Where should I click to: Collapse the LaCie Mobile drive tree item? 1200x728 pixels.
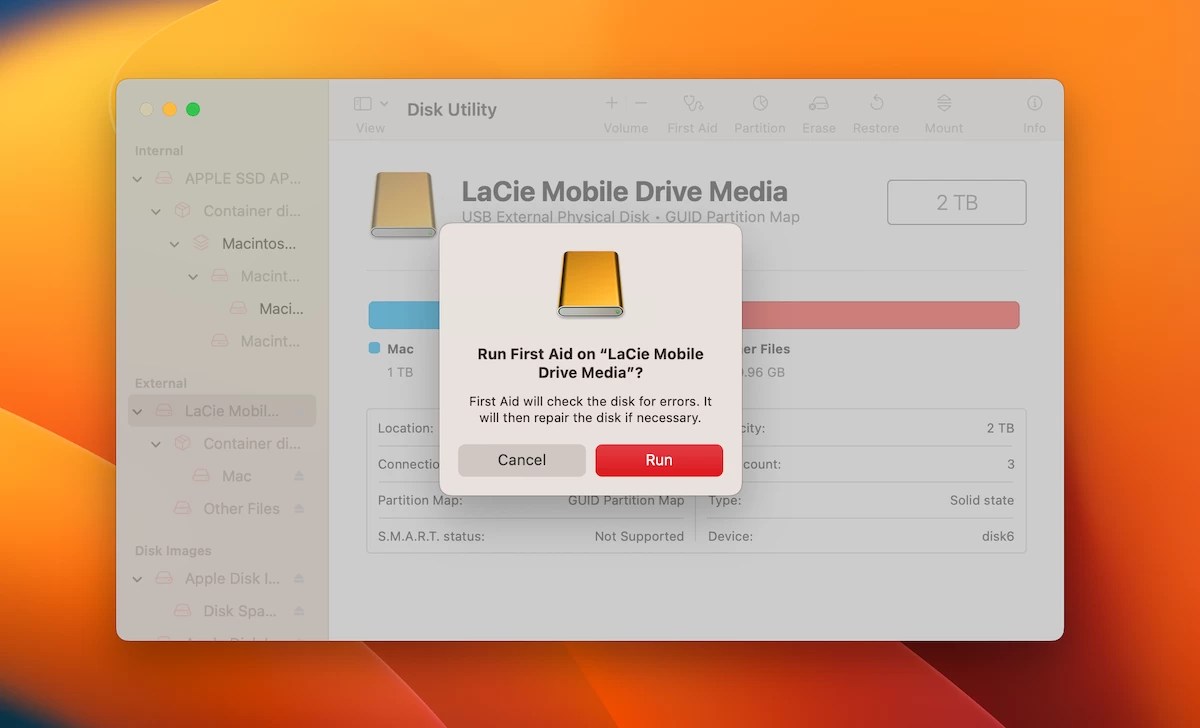[x=136, y=411]
